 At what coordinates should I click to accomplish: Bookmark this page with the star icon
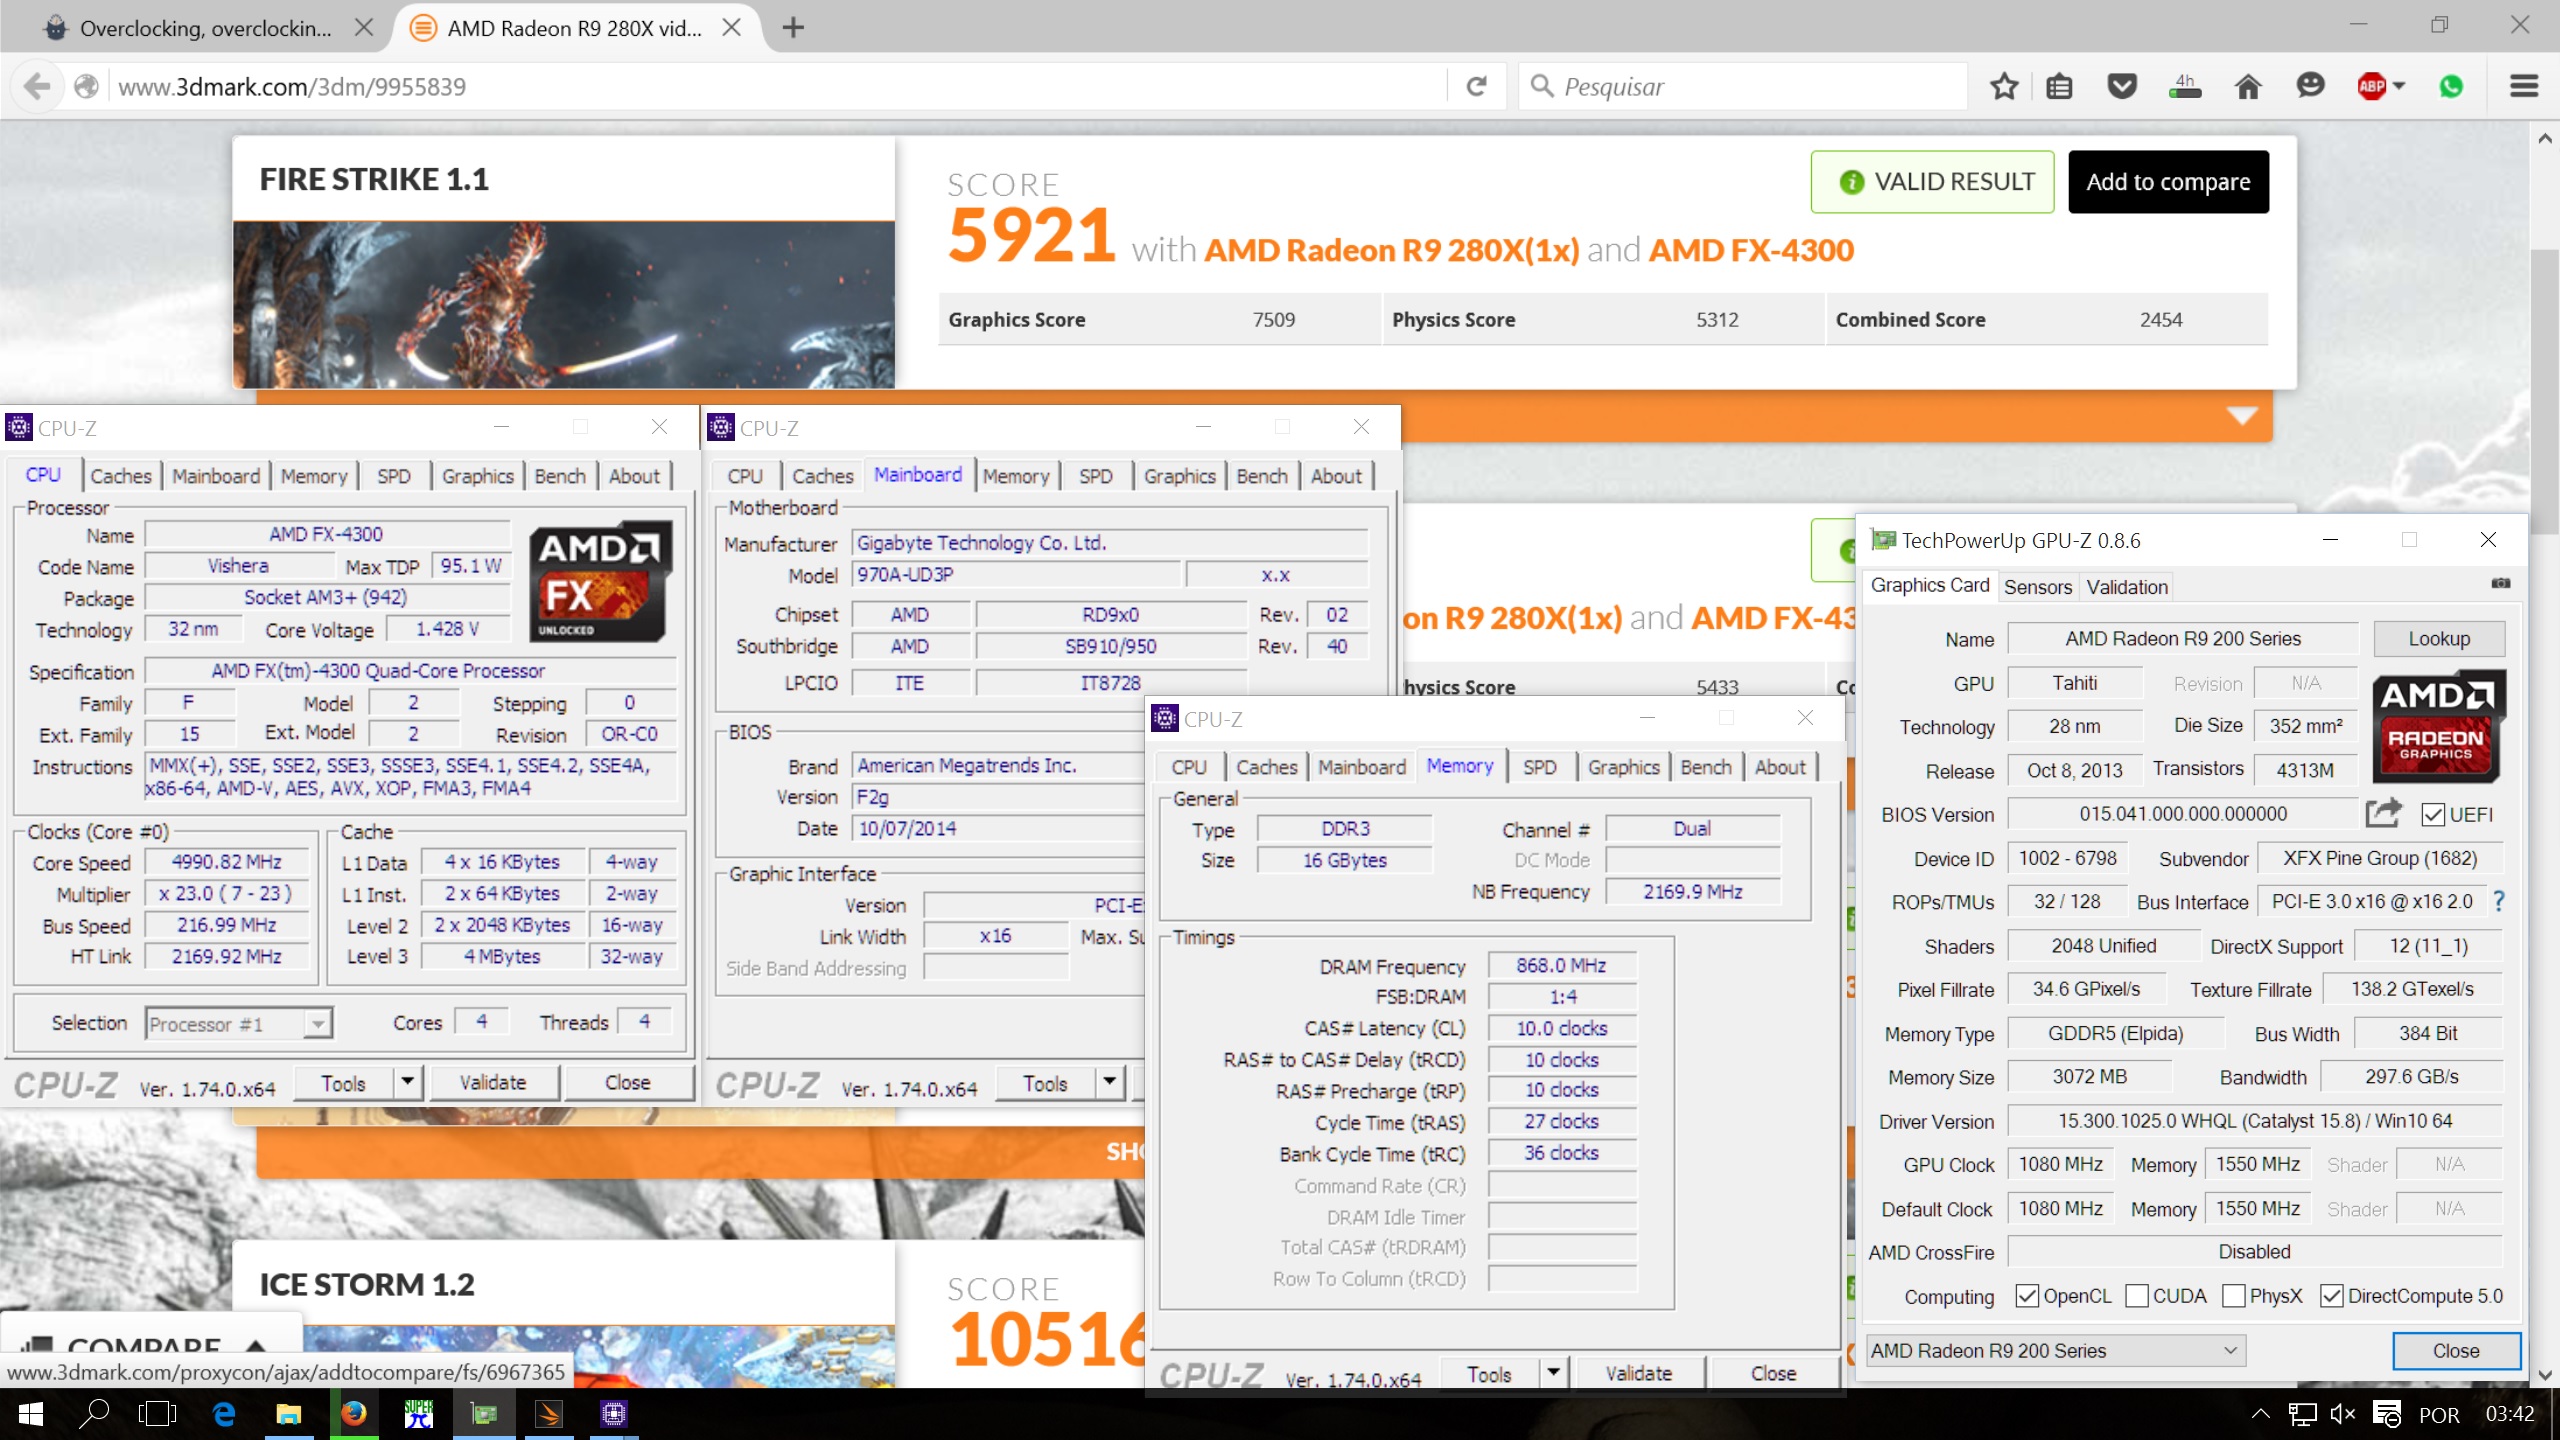[2004, 87]
